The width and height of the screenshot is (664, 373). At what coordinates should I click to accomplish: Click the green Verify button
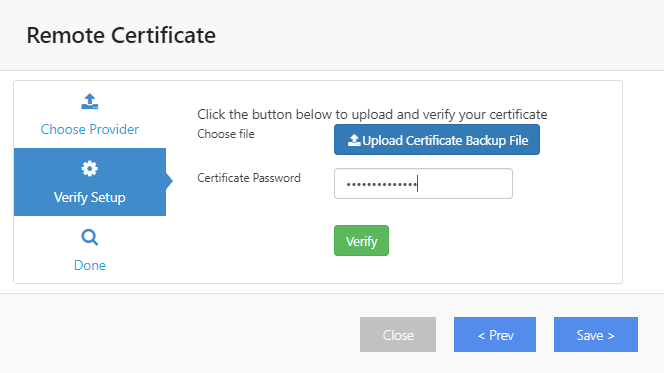click(361, 240)
